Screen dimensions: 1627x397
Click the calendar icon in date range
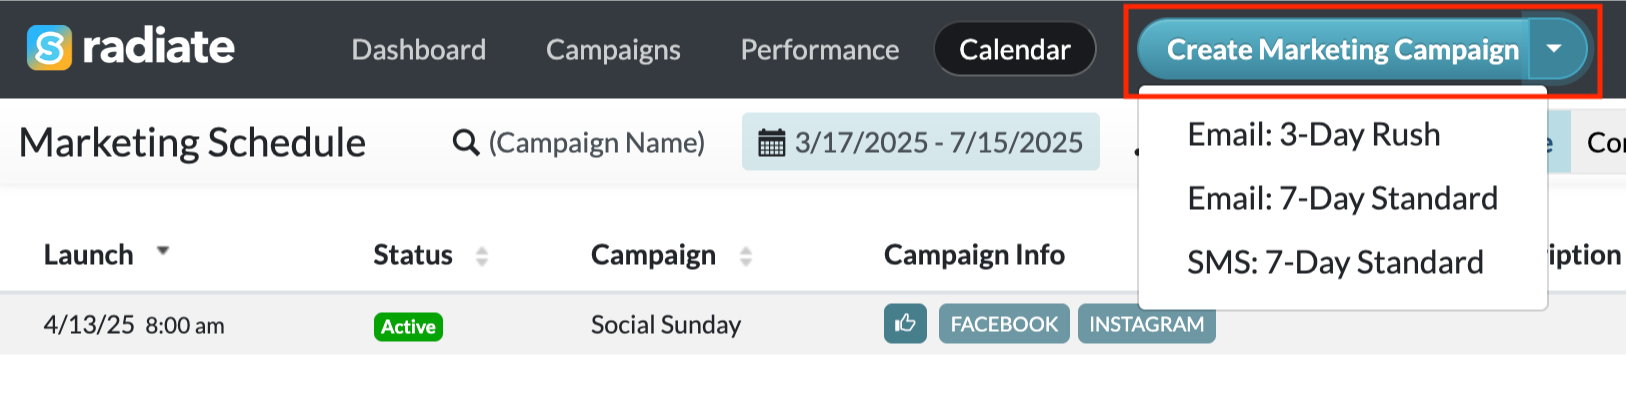771,143
